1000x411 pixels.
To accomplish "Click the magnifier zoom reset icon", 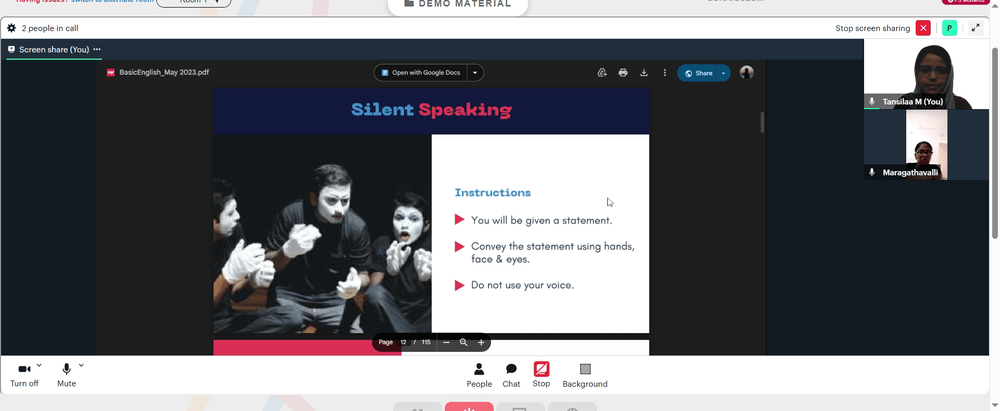I will tap(464, 343).
